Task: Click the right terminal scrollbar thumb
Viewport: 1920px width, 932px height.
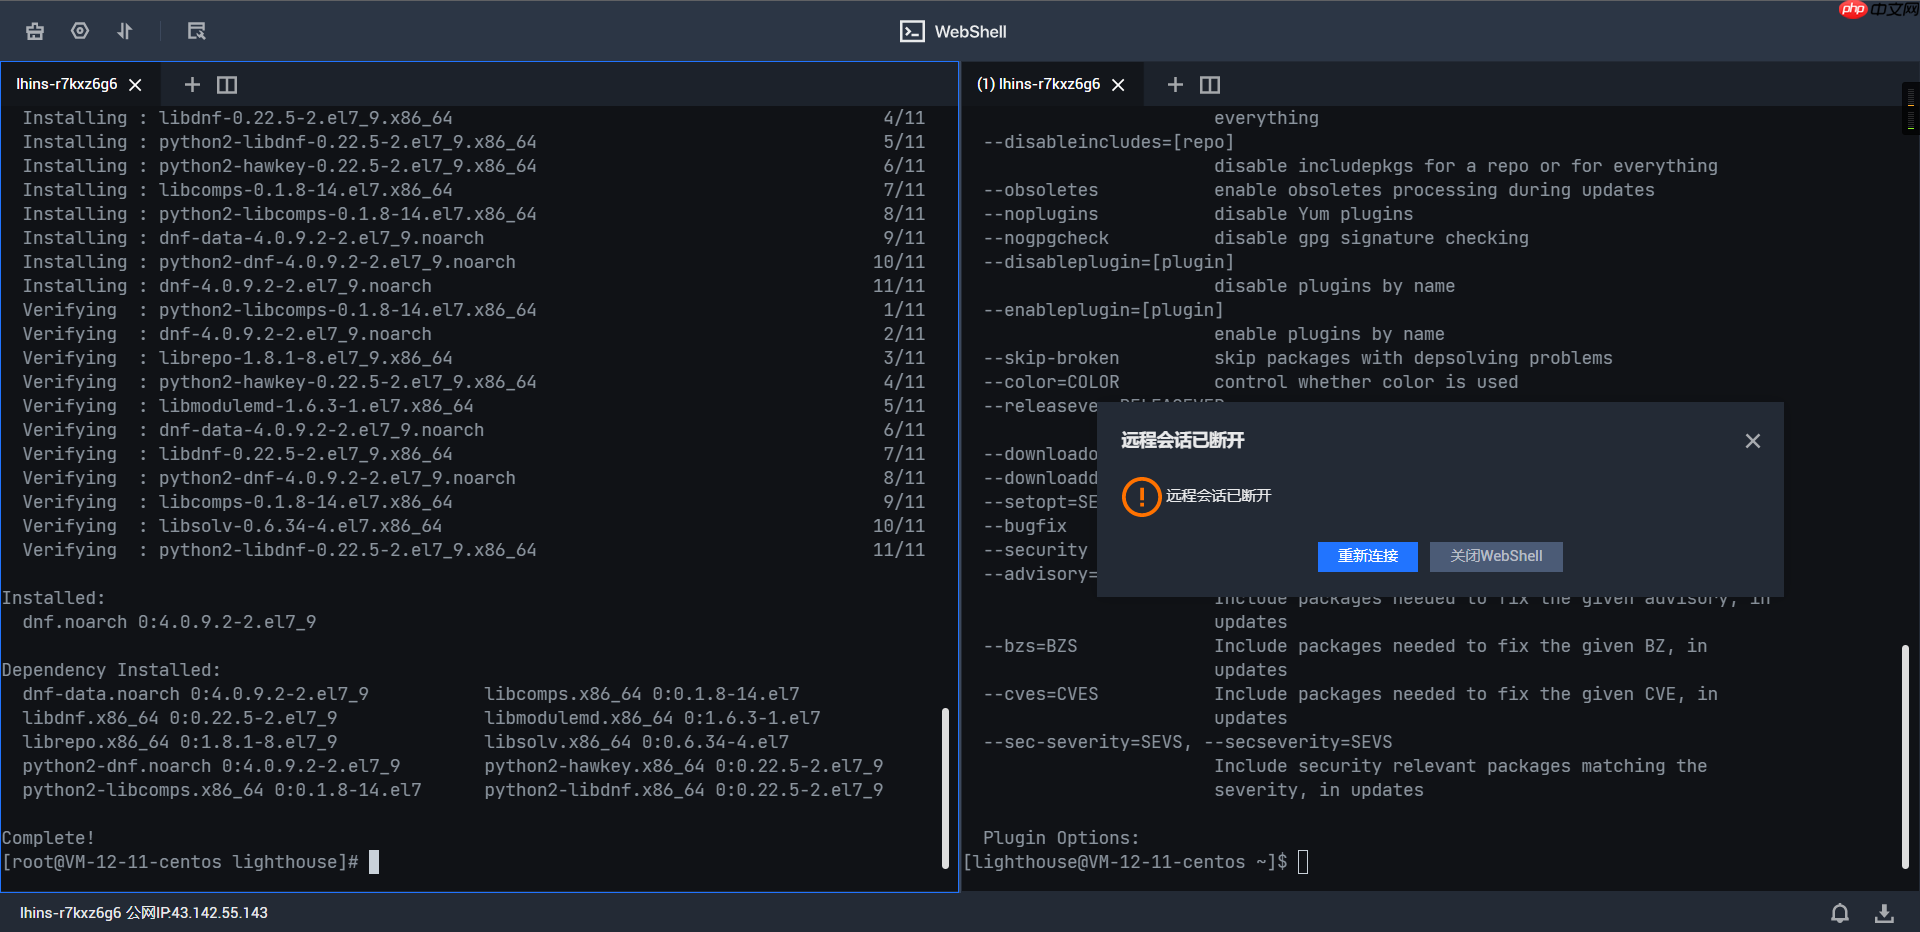Action: [x=1905, y=756]
